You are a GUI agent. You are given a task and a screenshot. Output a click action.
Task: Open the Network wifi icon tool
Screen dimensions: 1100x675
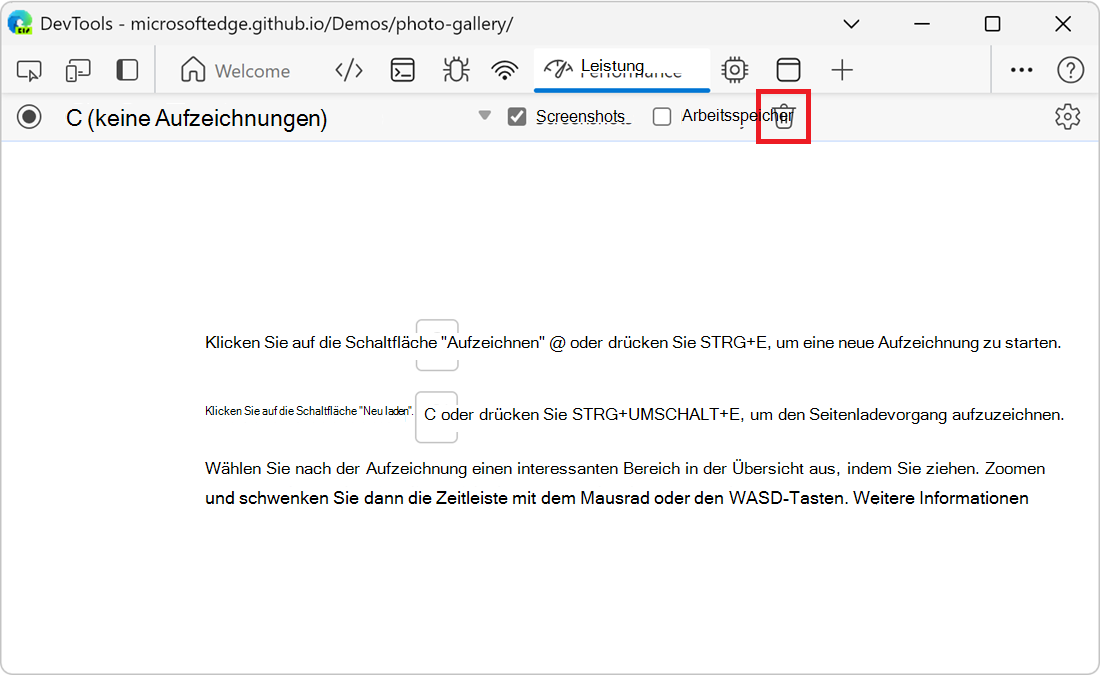504,70
